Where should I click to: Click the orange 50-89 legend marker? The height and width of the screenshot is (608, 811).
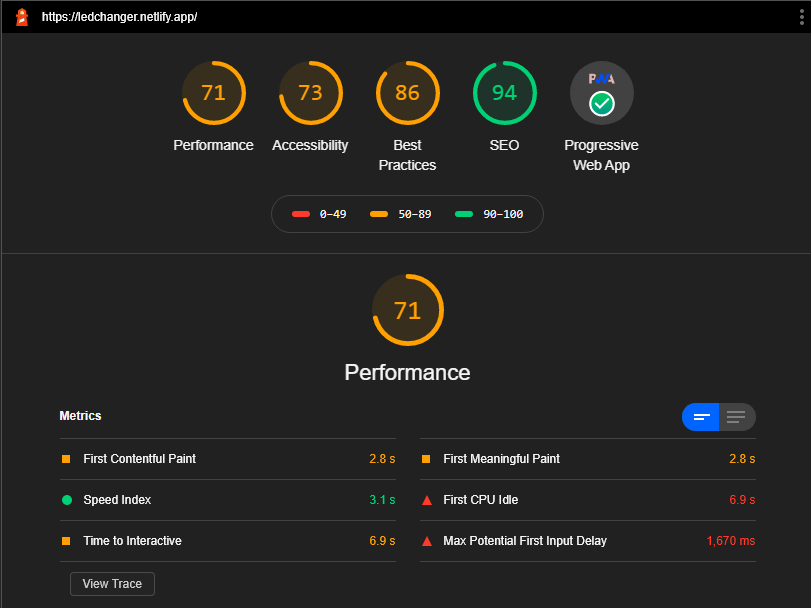379,214
